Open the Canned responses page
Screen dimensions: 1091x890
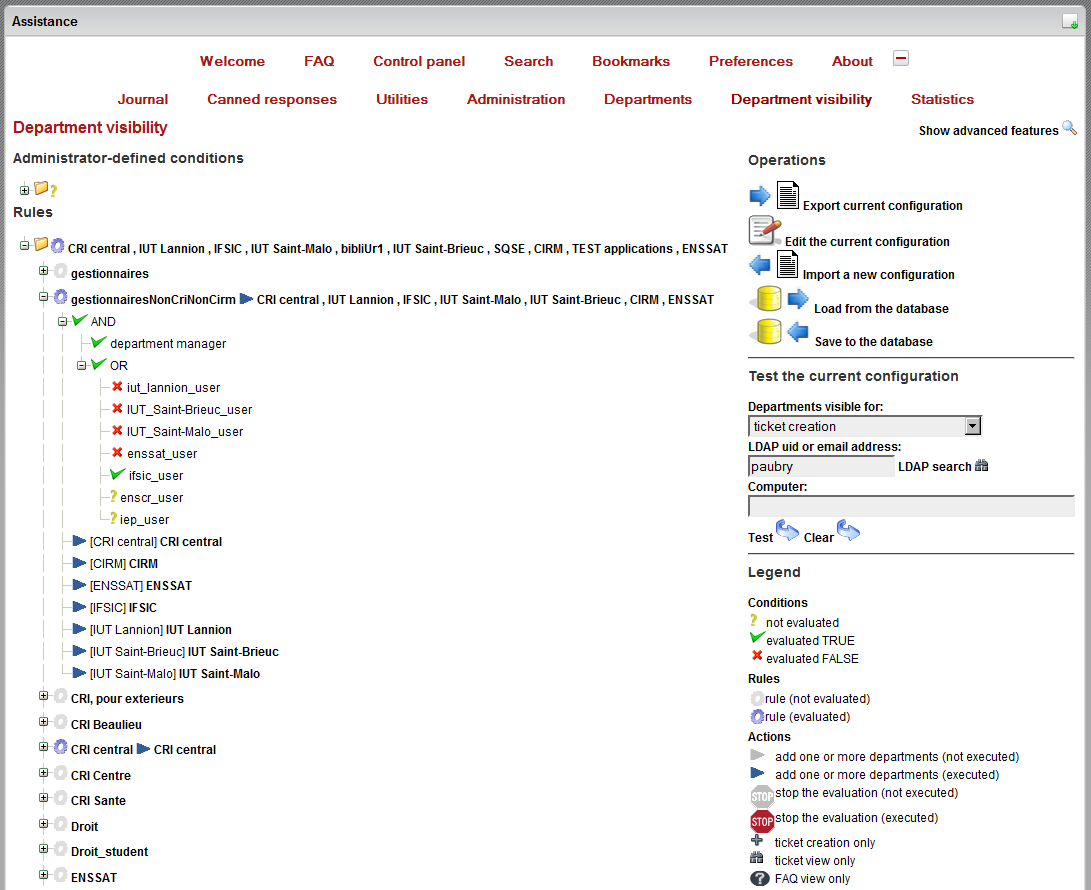pyautogui.click(x=272, y=99)
